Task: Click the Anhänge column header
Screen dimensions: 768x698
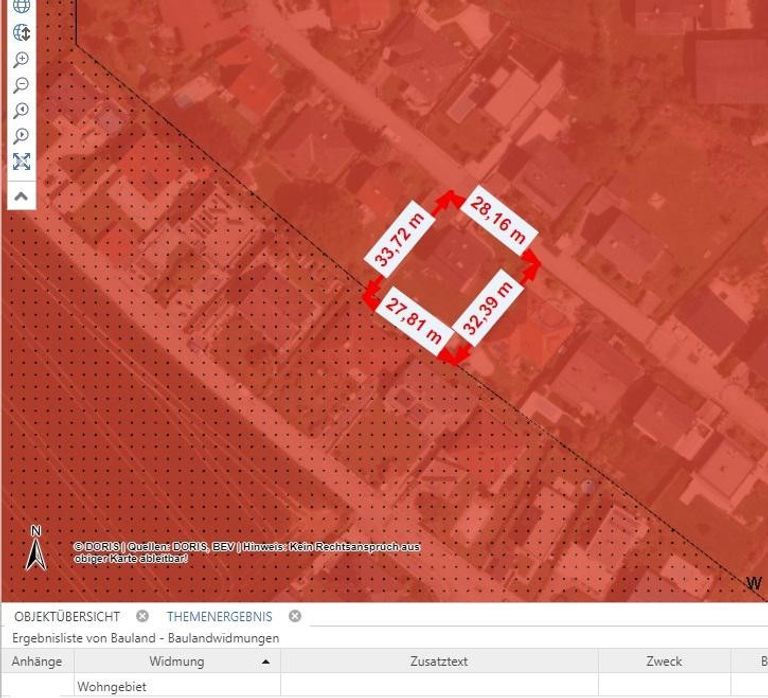Action: coord(36,661)
